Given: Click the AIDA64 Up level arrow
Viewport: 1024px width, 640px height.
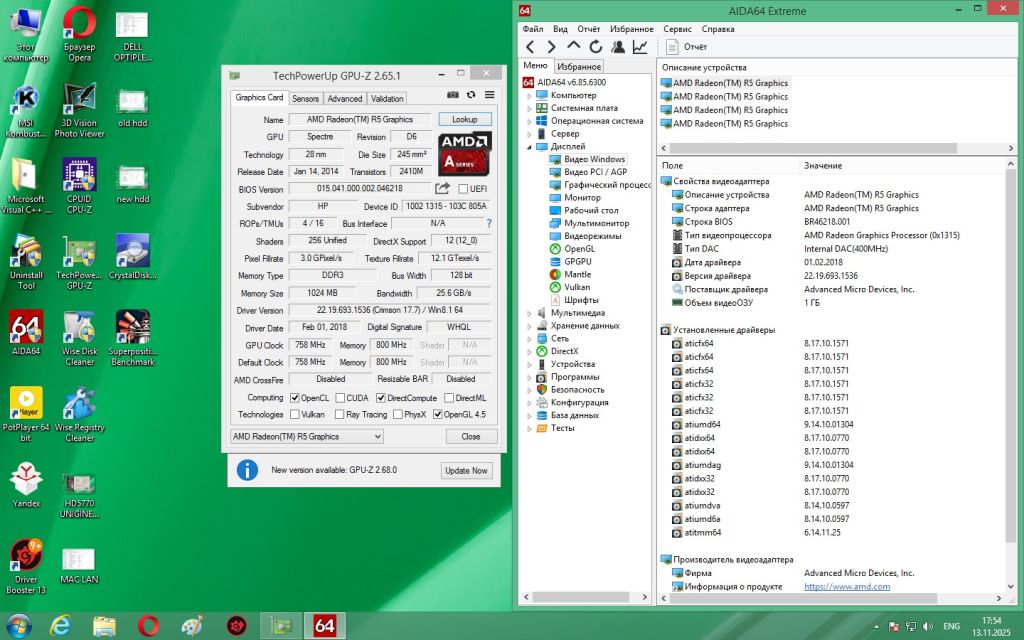Looking at the screenshot, I should coord(573,46).
